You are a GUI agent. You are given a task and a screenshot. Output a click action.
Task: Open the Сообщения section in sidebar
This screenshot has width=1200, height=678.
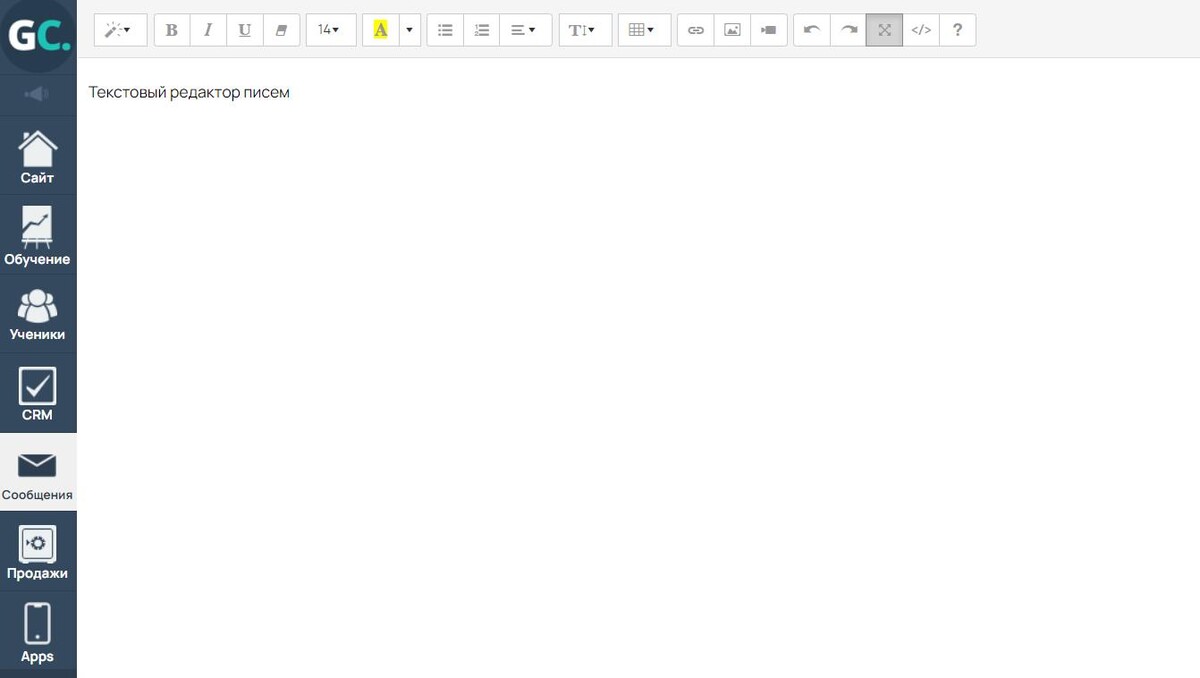click(38, 474)
